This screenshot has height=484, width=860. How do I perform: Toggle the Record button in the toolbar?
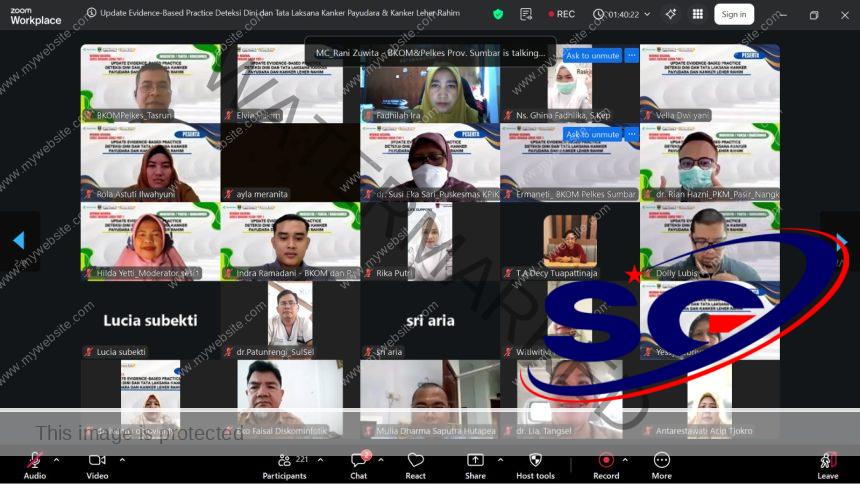[606, 464]
